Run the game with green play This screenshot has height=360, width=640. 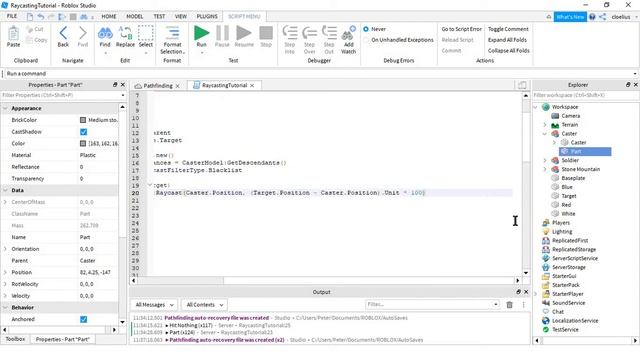tap(201, 33)
